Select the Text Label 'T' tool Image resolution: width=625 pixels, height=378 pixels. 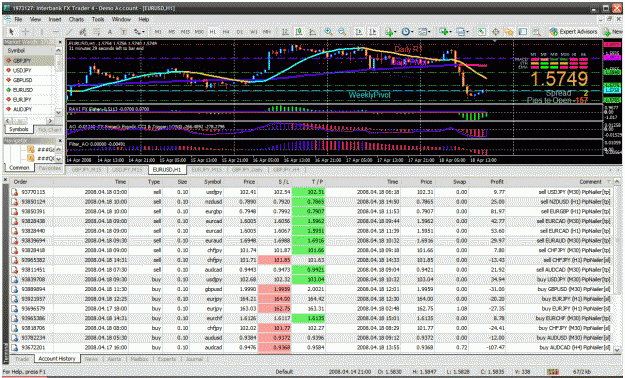tap(123, 32)
